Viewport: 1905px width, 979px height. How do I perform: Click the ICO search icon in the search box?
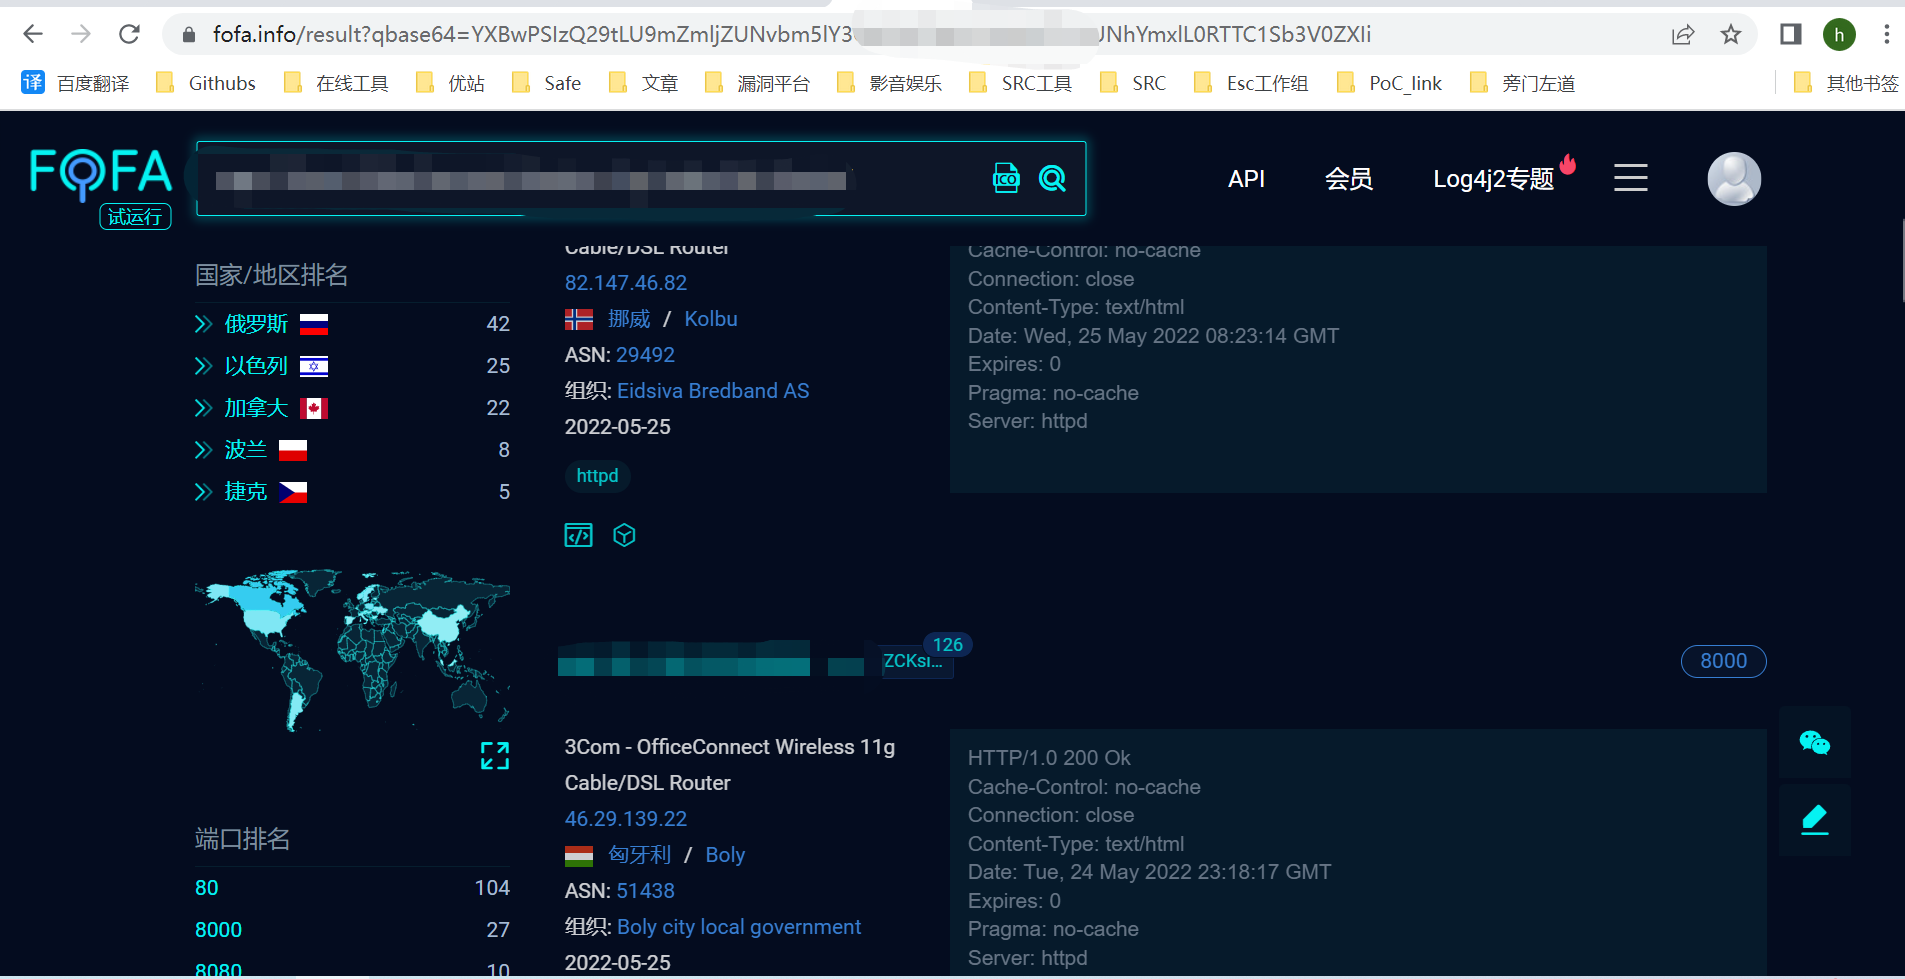point(1006,178)
